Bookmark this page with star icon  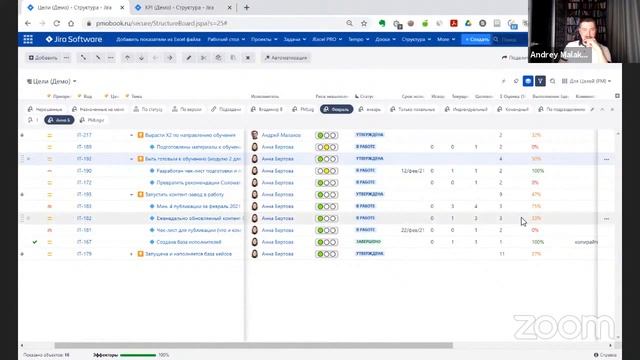pos(364,23)
